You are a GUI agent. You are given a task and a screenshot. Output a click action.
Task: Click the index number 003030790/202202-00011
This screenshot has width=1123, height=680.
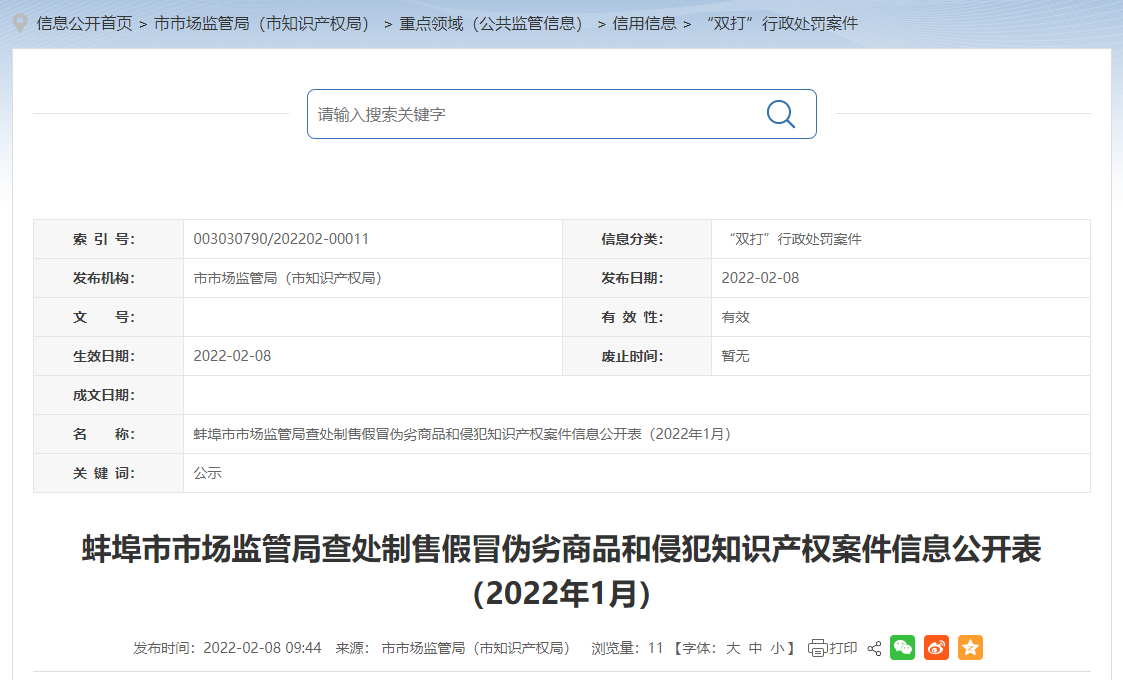tap(281, 239)
